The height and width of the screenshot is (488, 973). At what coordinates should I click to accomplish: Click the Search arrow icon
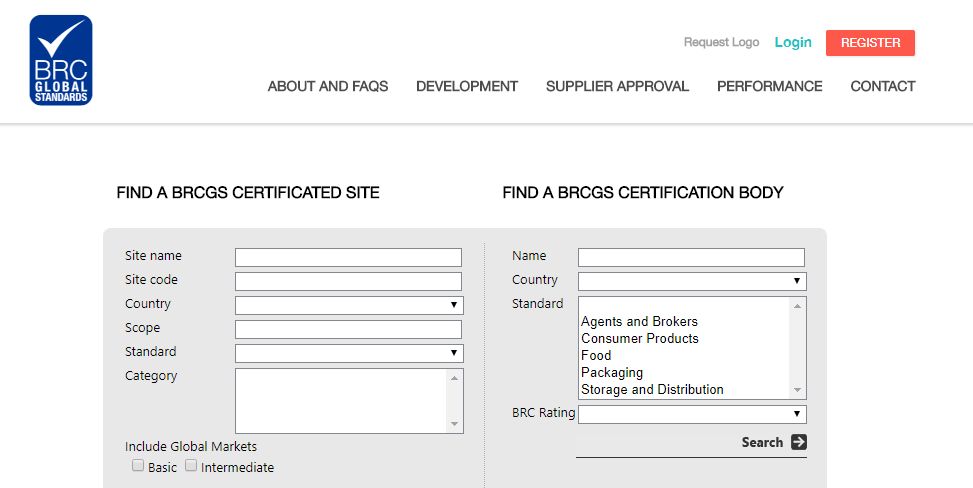[799, 442]
